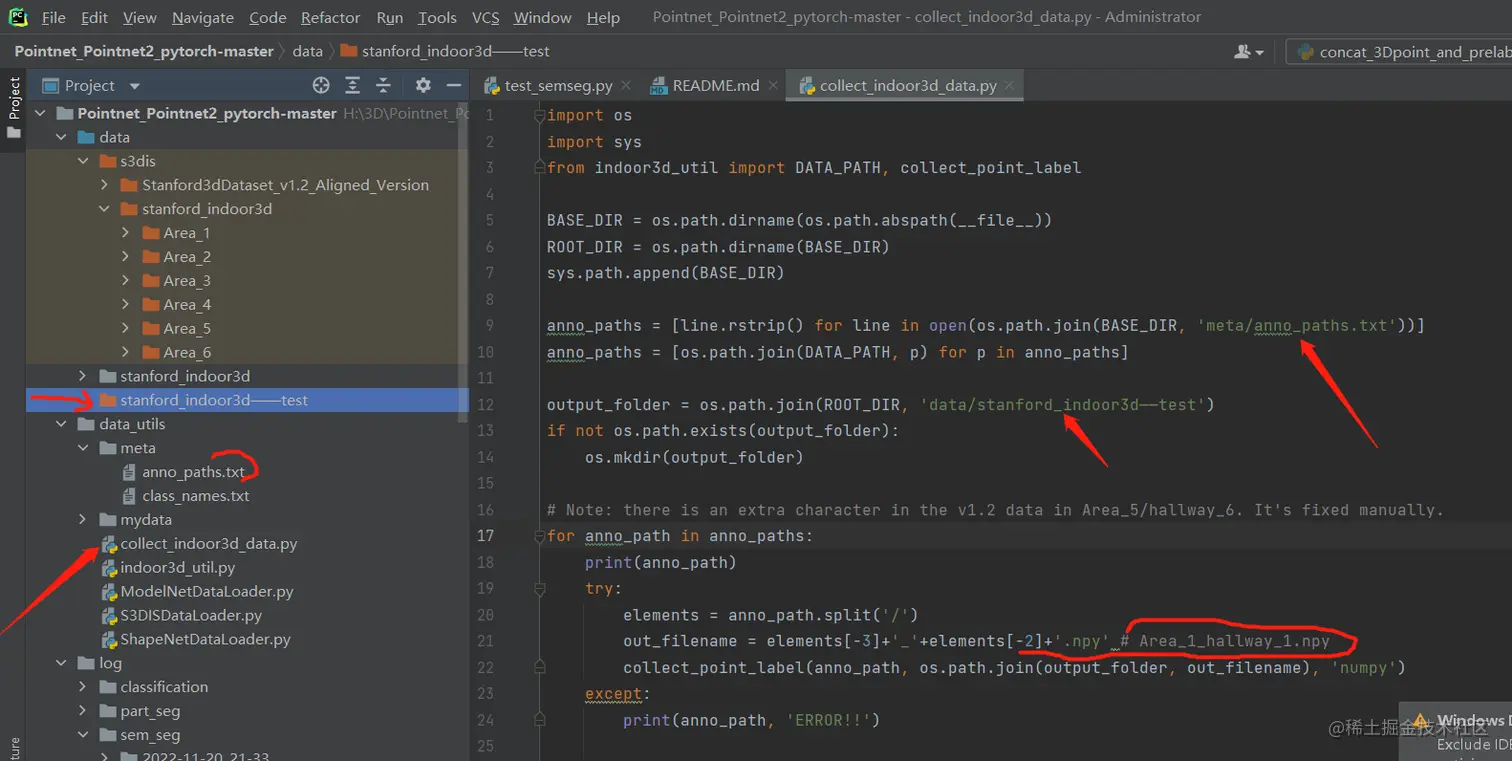
Task: Open the log folder
Action: (x=110, y=663)
